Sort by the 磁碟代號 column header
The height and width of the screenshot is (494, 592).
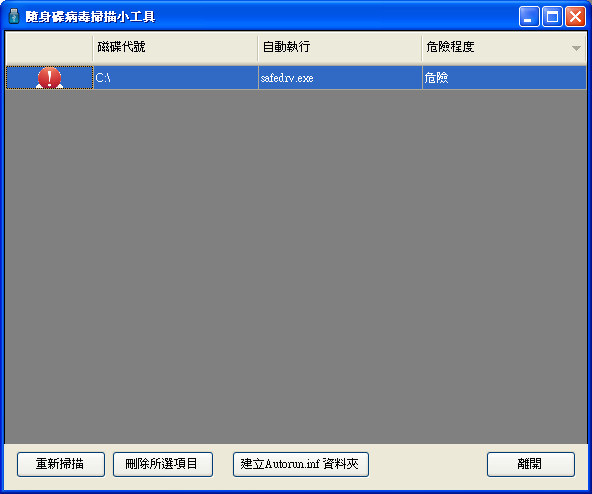(176, 47)
